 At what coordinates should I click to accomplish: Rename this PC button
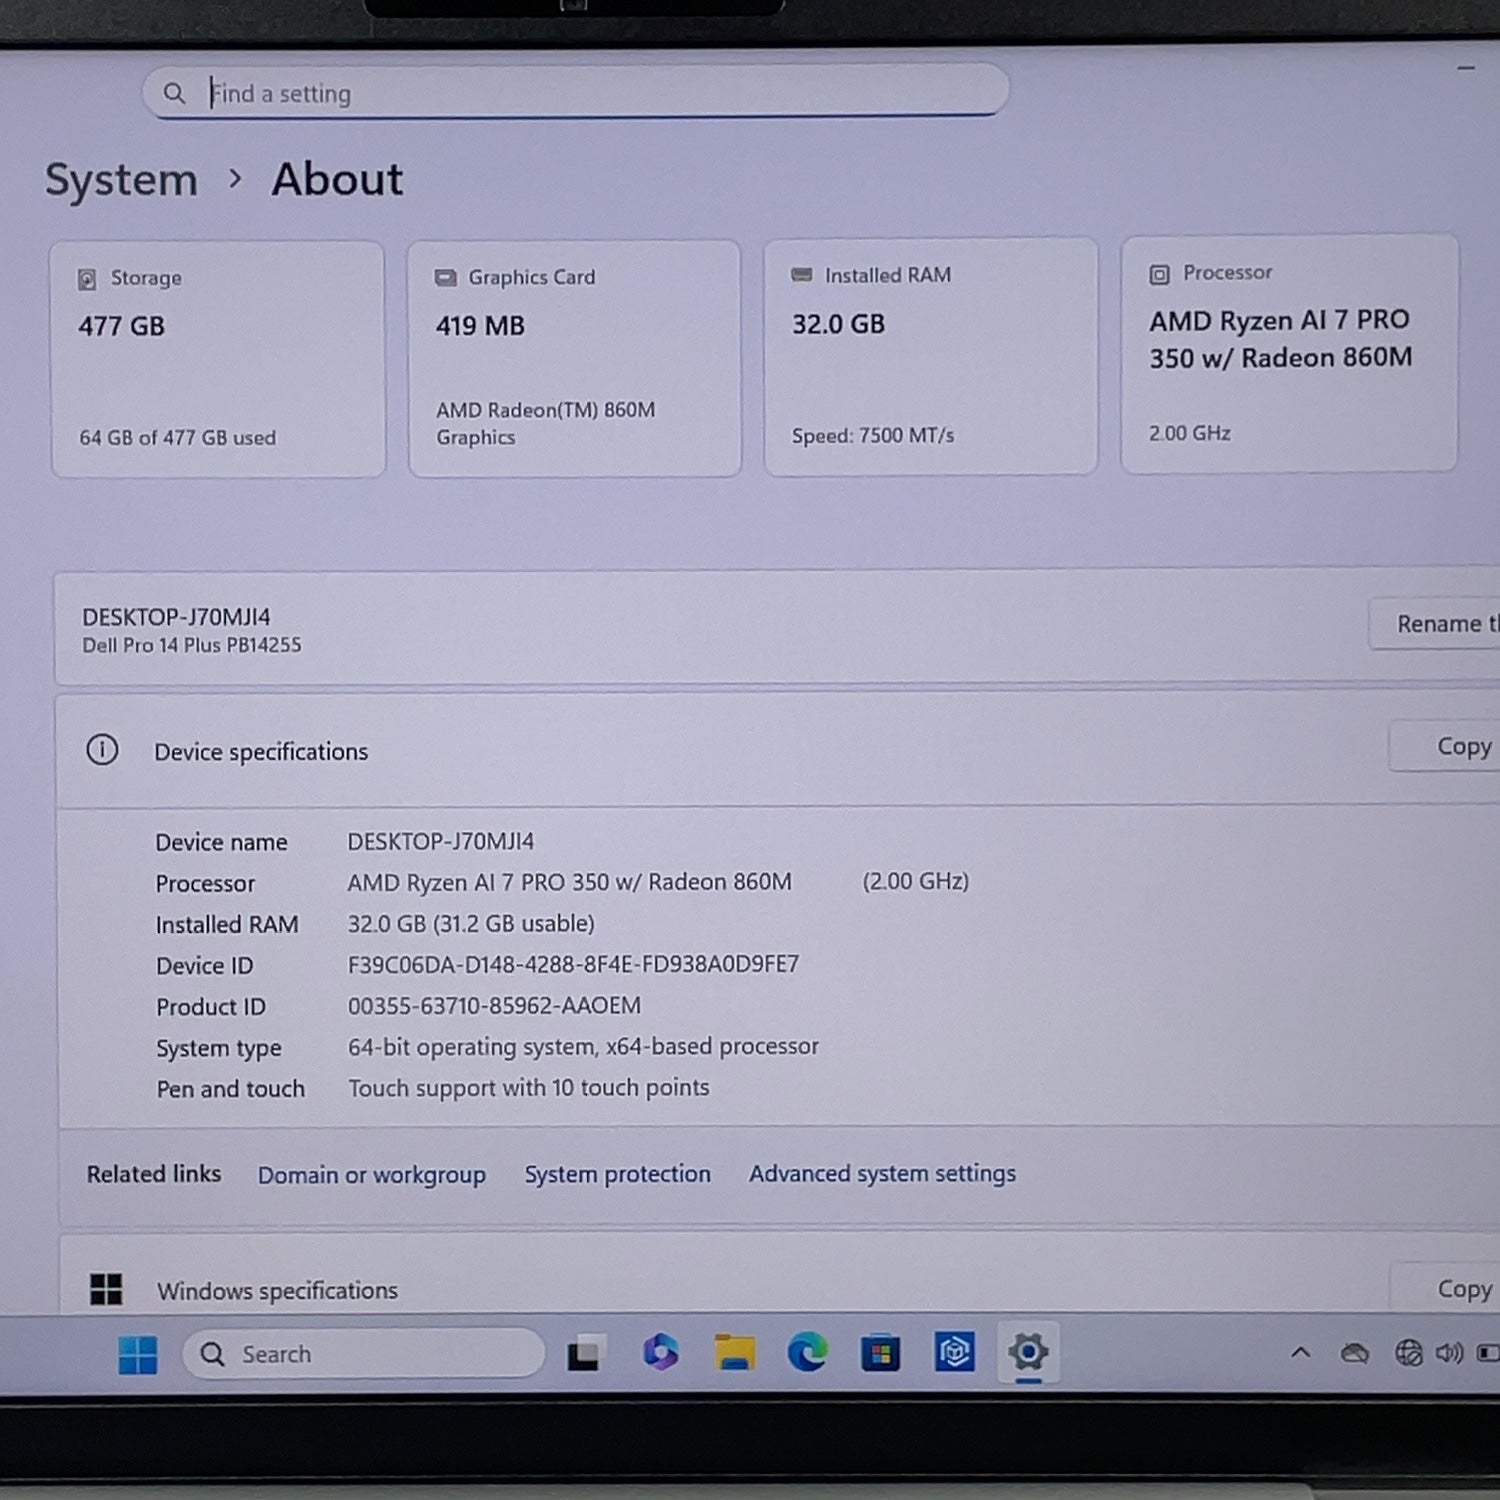[x=1436, y=623]
